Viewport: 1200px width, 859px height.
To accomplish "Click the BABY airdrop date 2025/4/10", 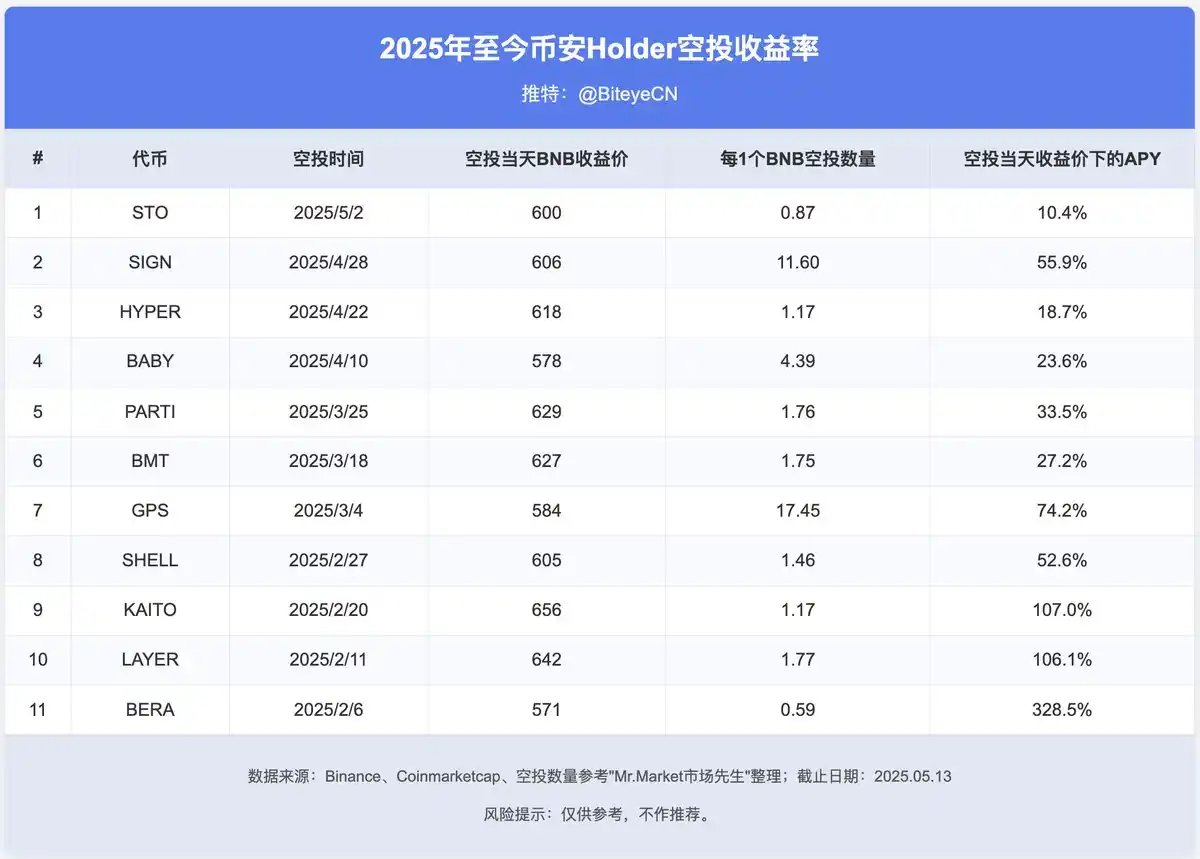I will (328, 362).
